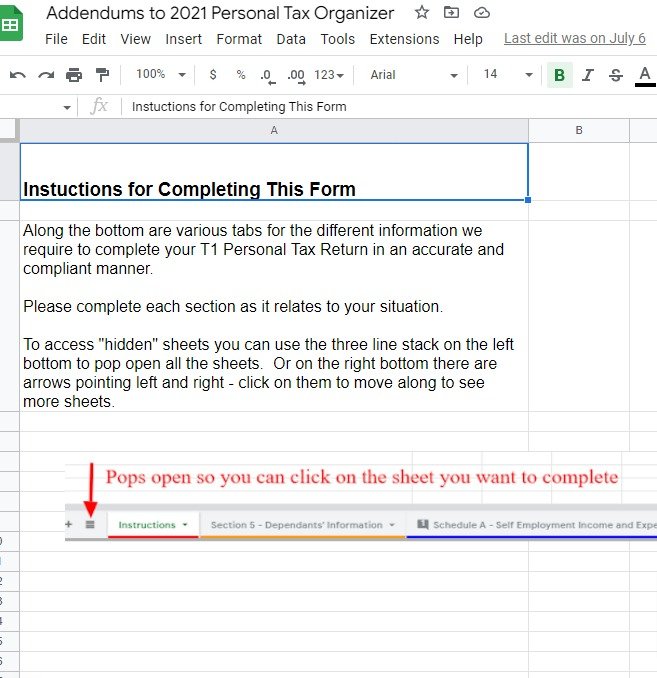Open more number formats dropdown

(x=329, y=75)
